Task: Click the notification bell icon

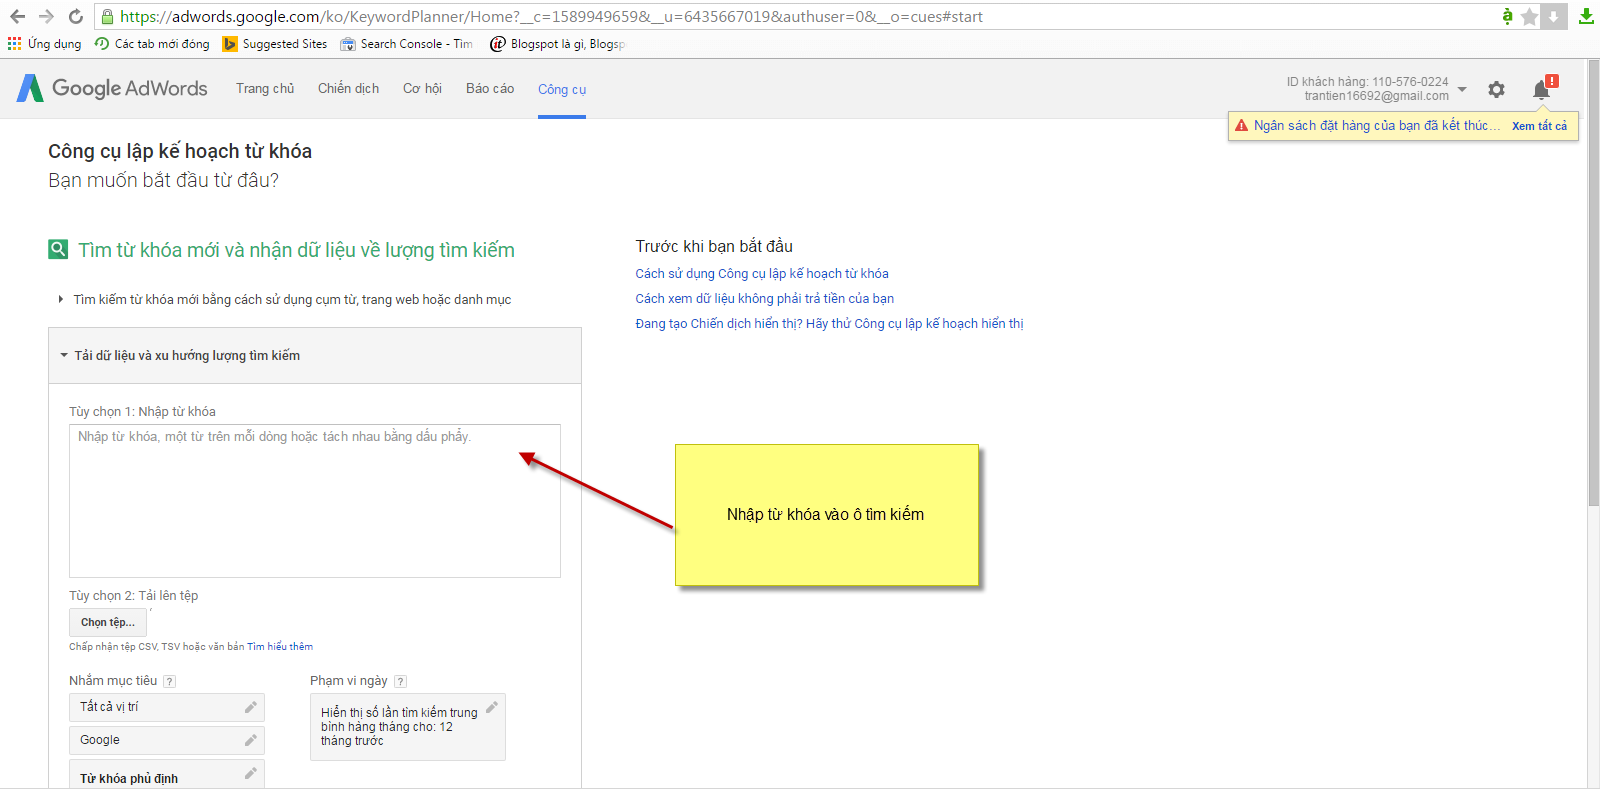Action: [1541, 90]
